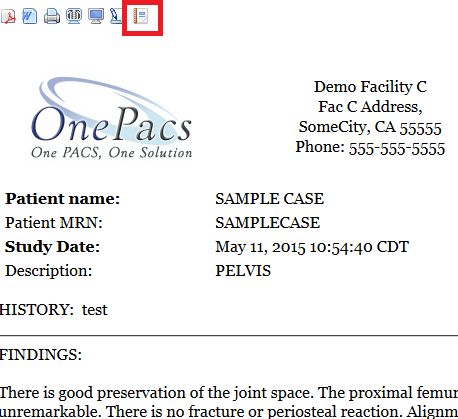Click the HISTORY: test line
The image size is (458, 419).
pos(53,310)
